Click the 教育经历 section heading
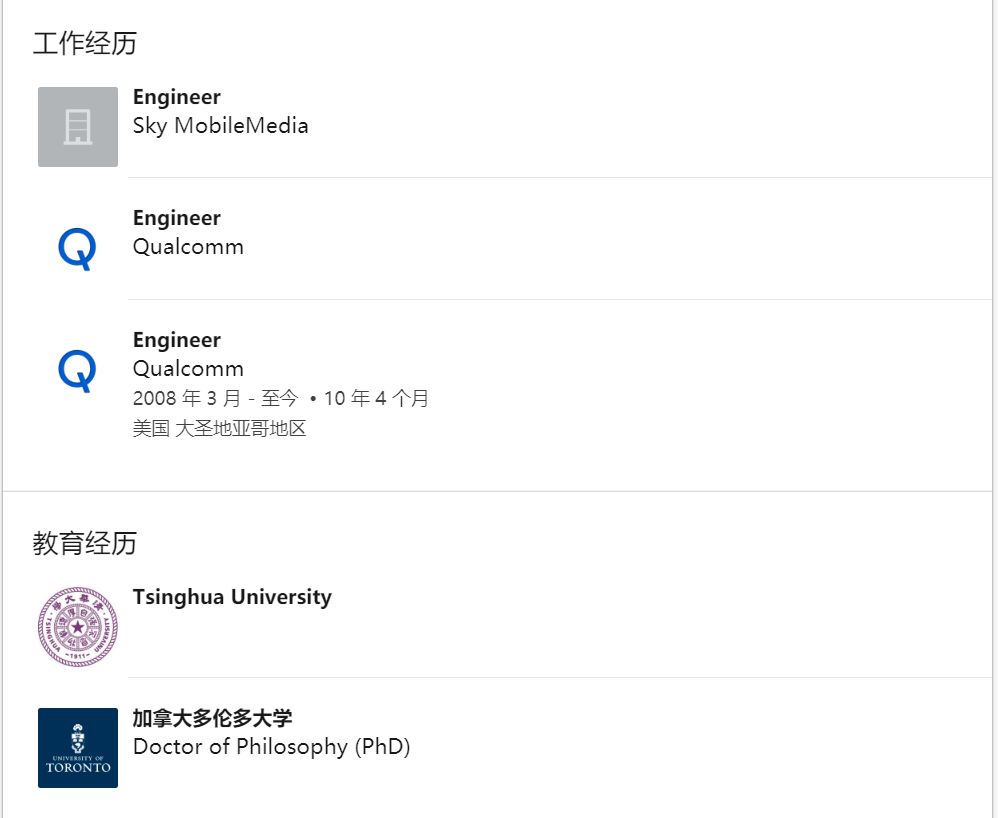The height and width of the screenshot is (818, 998). pyautogui.click(x=85, y=544)
